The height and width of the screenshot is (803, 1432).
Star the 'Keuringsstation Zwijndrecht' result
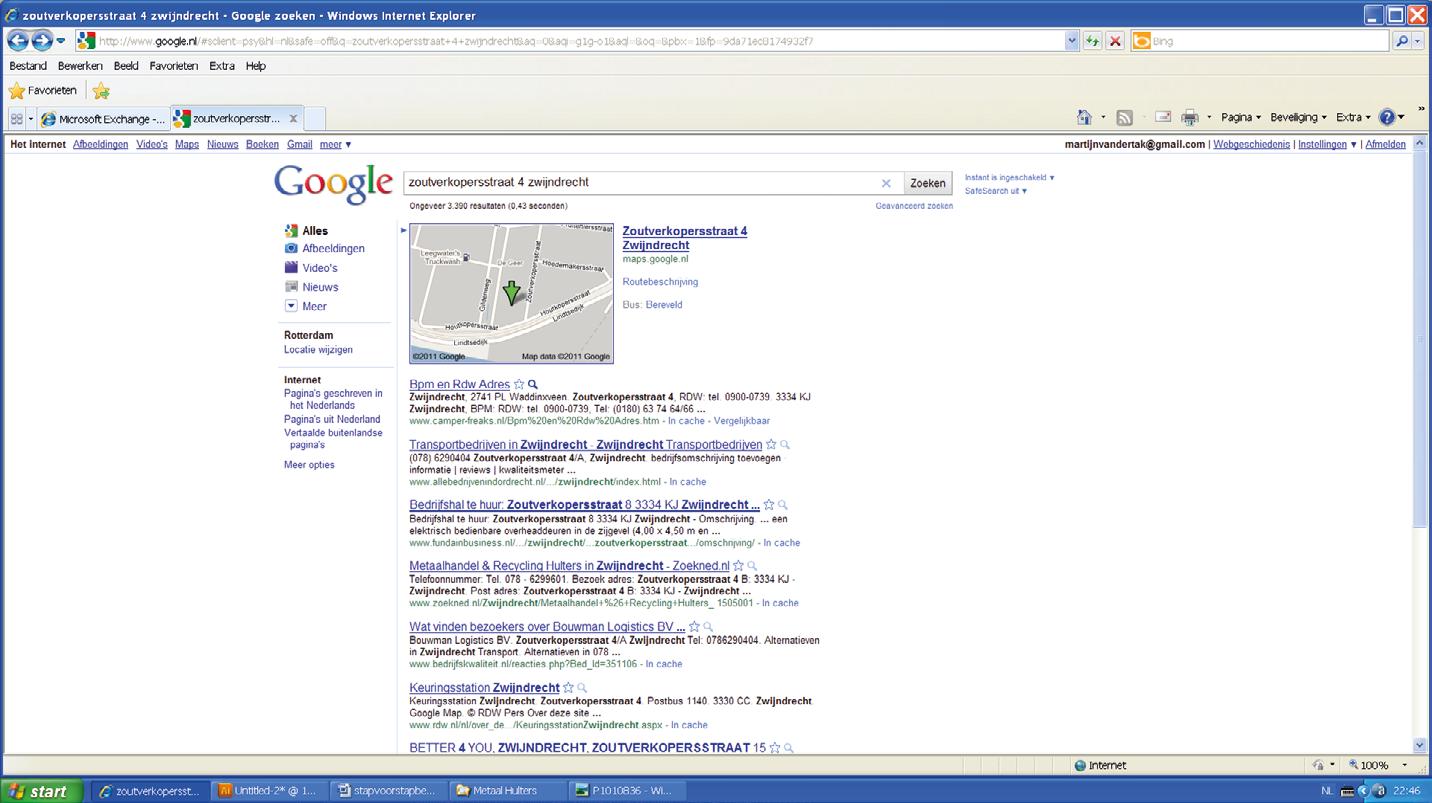[x=568, y=688]
